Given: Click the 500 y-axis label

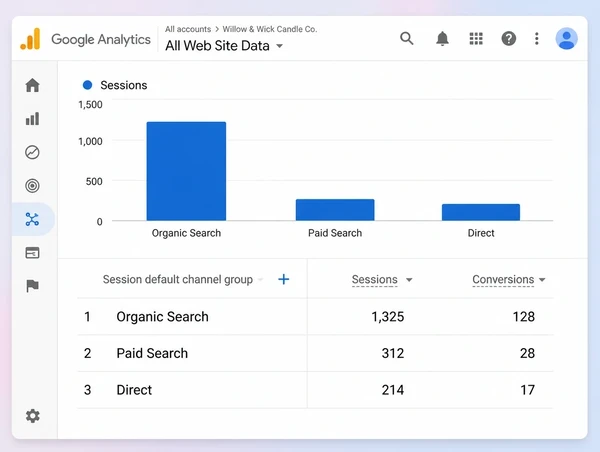Looking at the screenshot, I should (x=94, y=181).
